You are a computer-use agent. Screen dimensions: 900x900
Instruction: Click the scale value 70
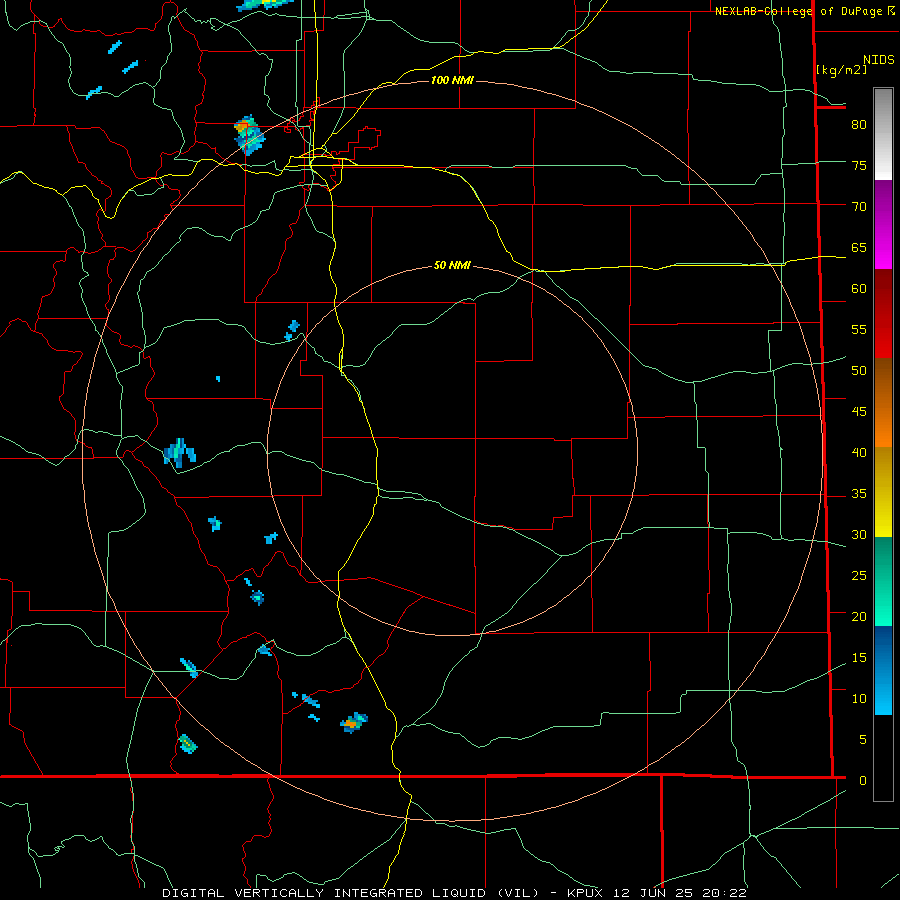[x=859, y=207]
